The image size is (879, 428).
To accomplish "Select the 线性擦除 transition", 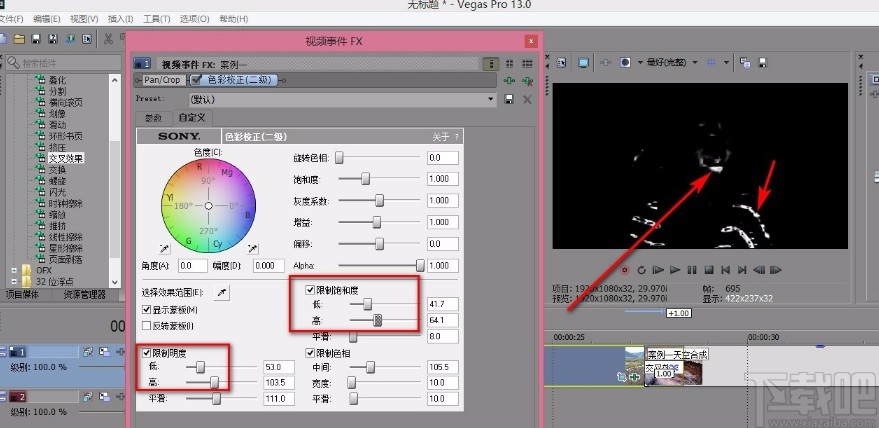I will 66,237.
